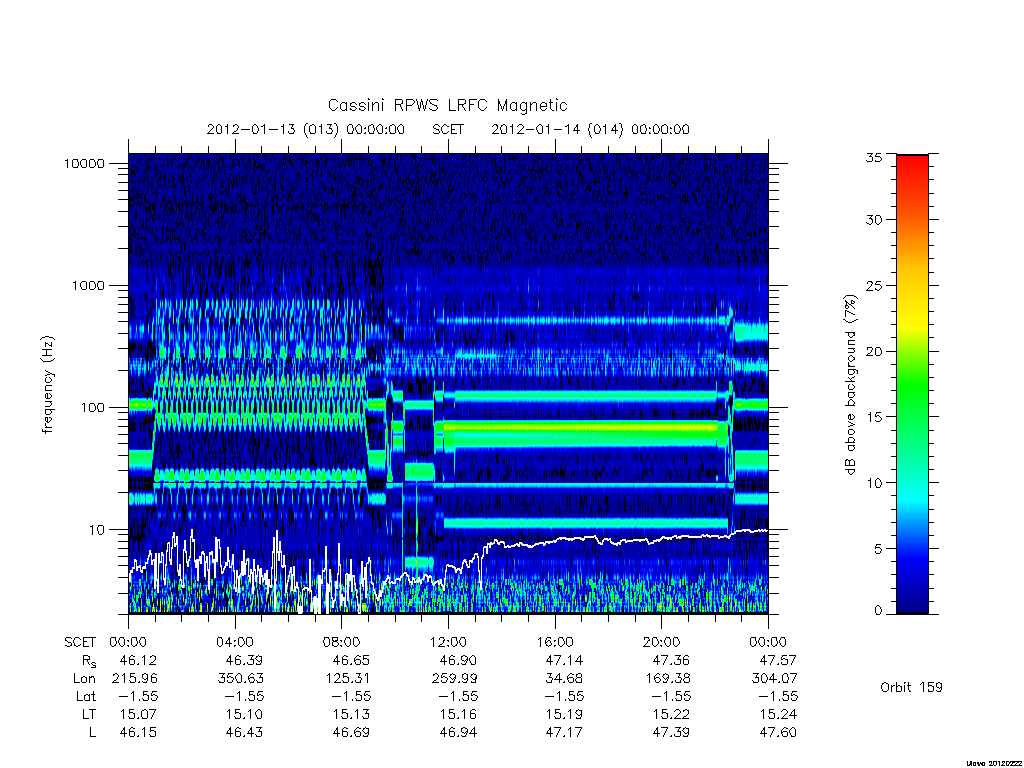Click LT value 15.10
1024x768 pixels.
pyautogui.click(x=244, y=714)
